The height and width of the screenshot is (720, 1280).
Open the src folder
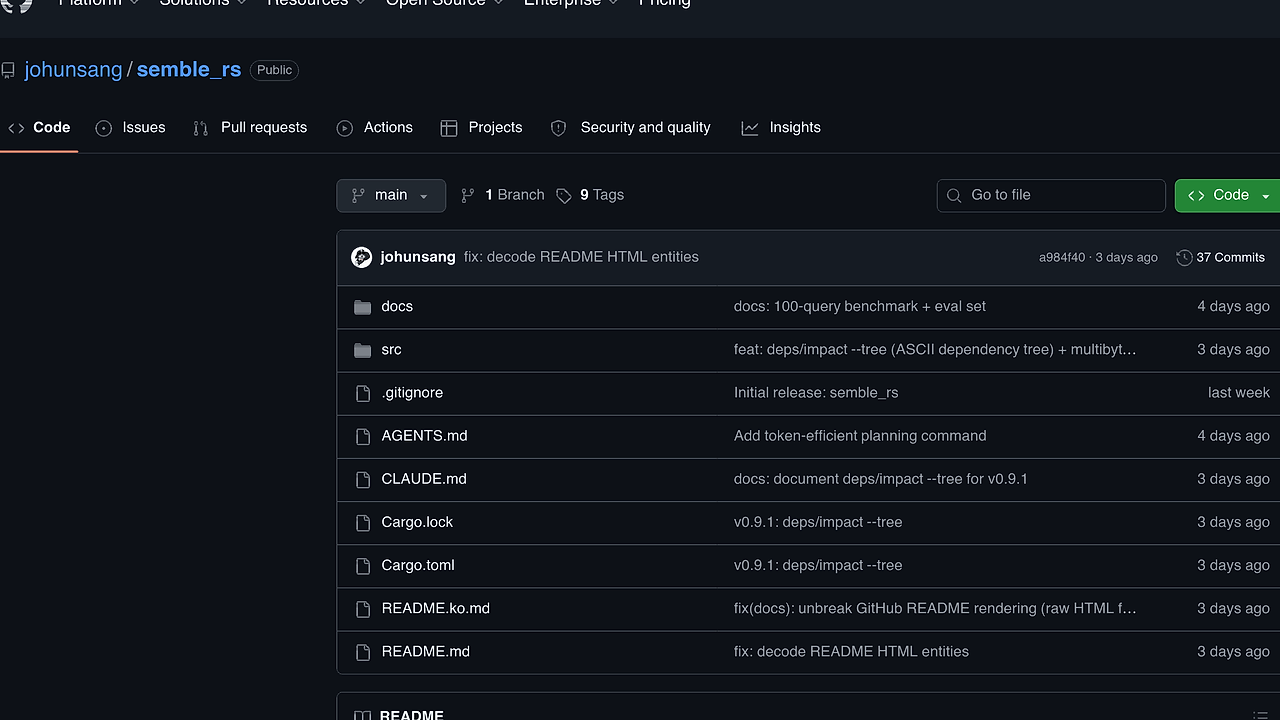pos(392,350)
